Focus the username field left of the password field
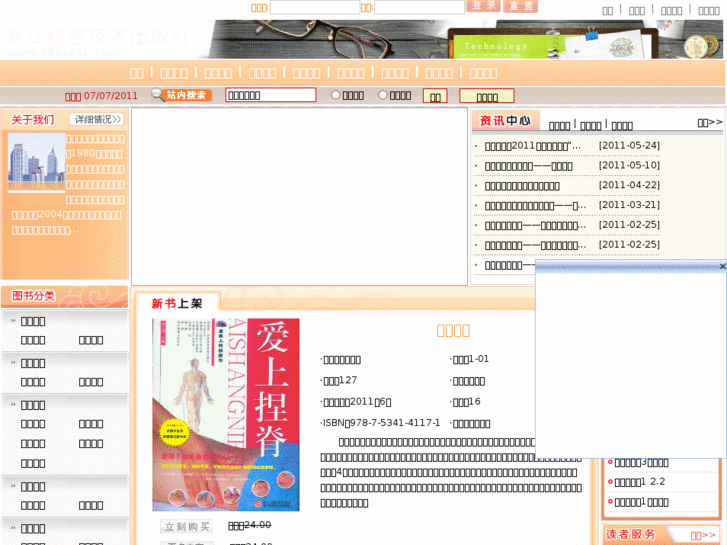 [315, 7]
